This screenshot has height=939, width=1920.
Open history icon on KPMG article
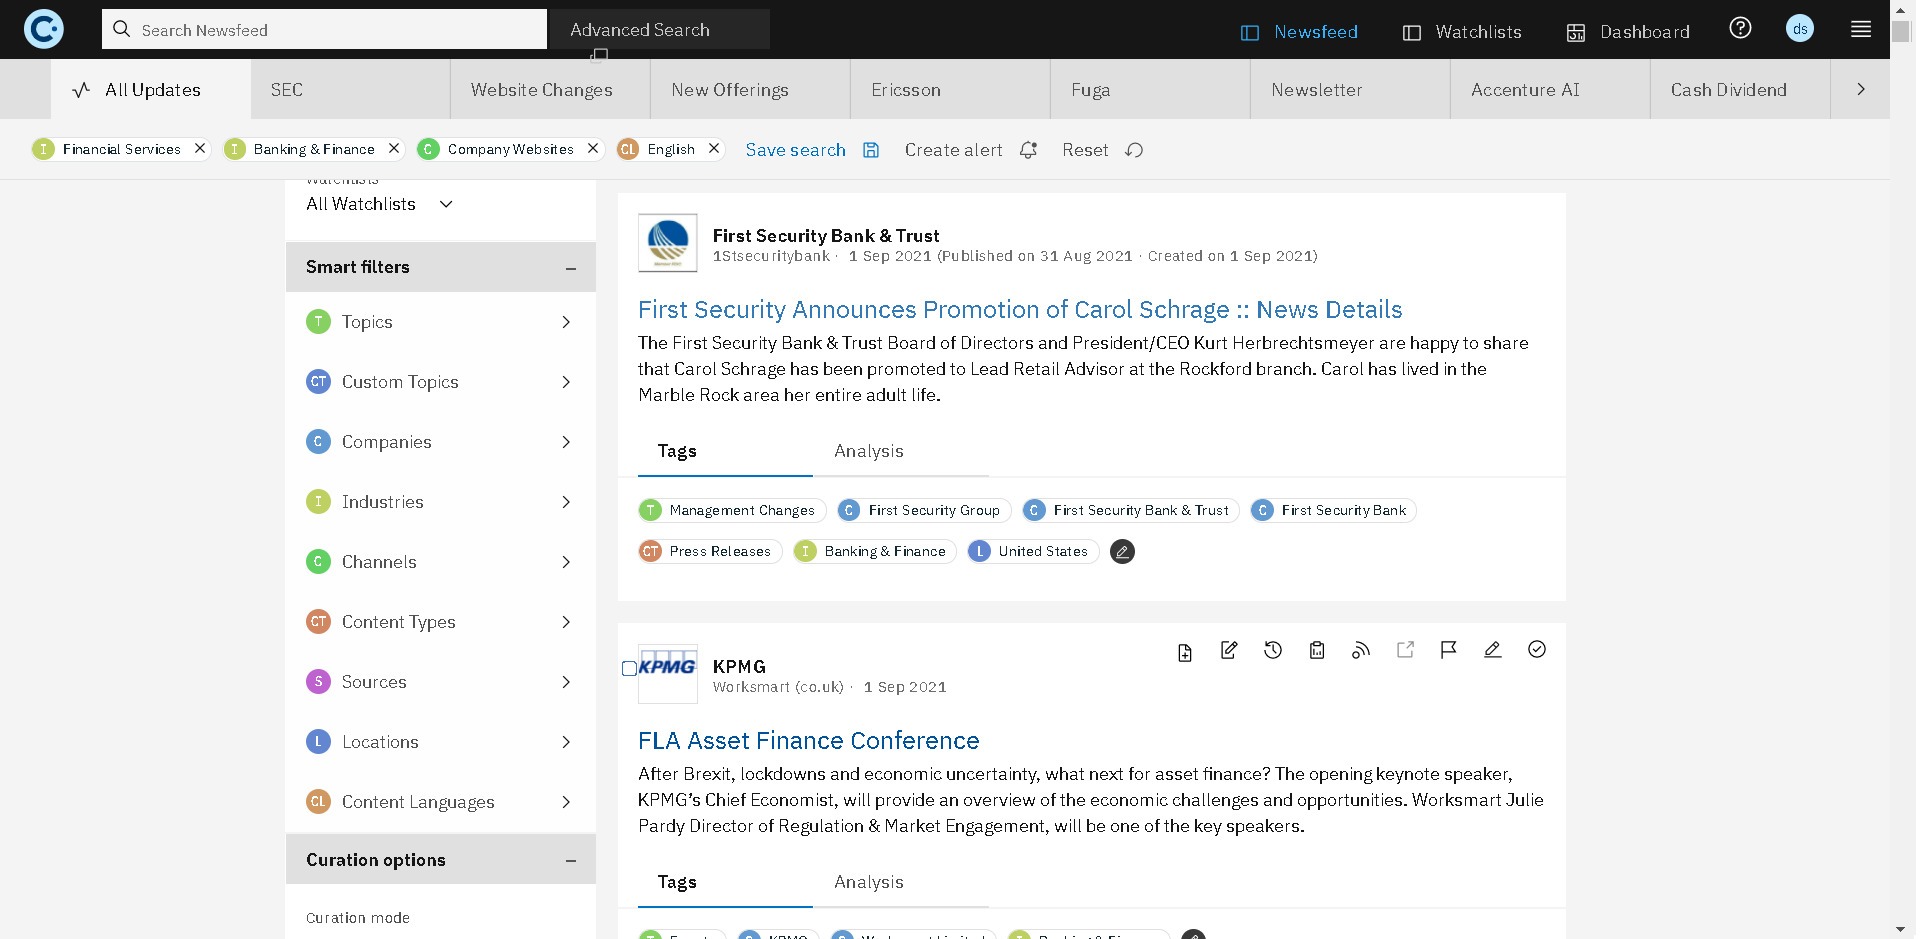1273,650
